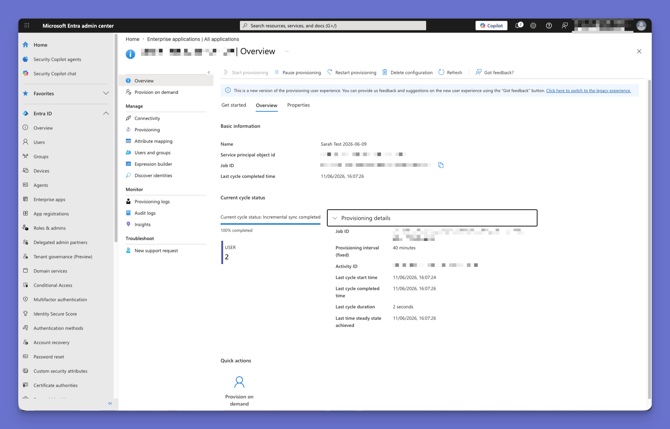Image resolution: width=670 pixels, height=429 pixels.
Task: Open Certificate authorities
Action: [56, 385]
